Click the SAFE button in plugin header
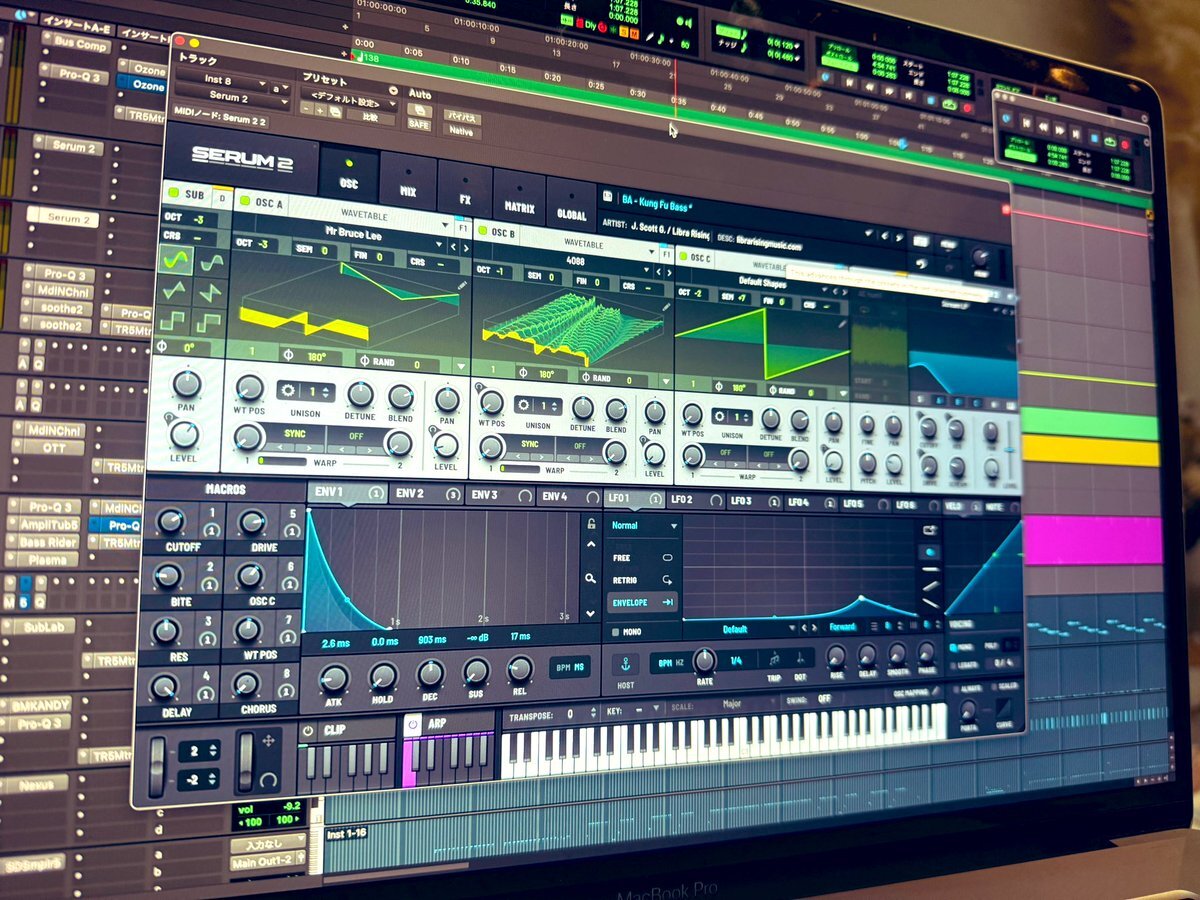 point(418,124)
